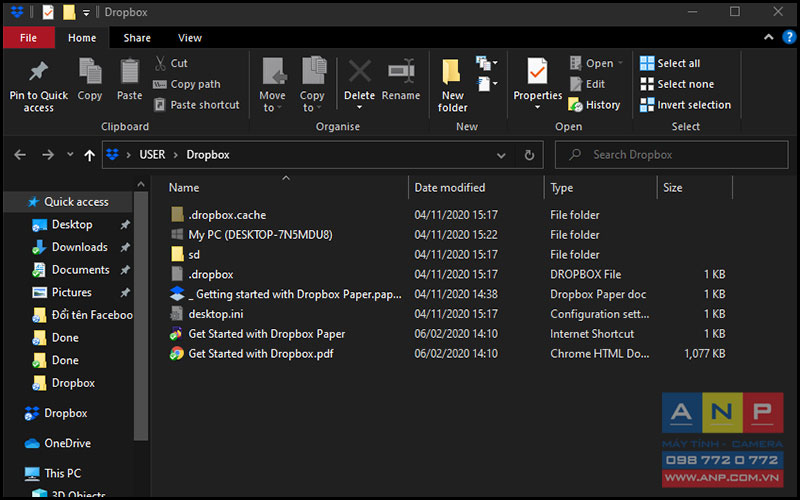Open Documents in Quick access
The image size is (800, 500).
81,270
